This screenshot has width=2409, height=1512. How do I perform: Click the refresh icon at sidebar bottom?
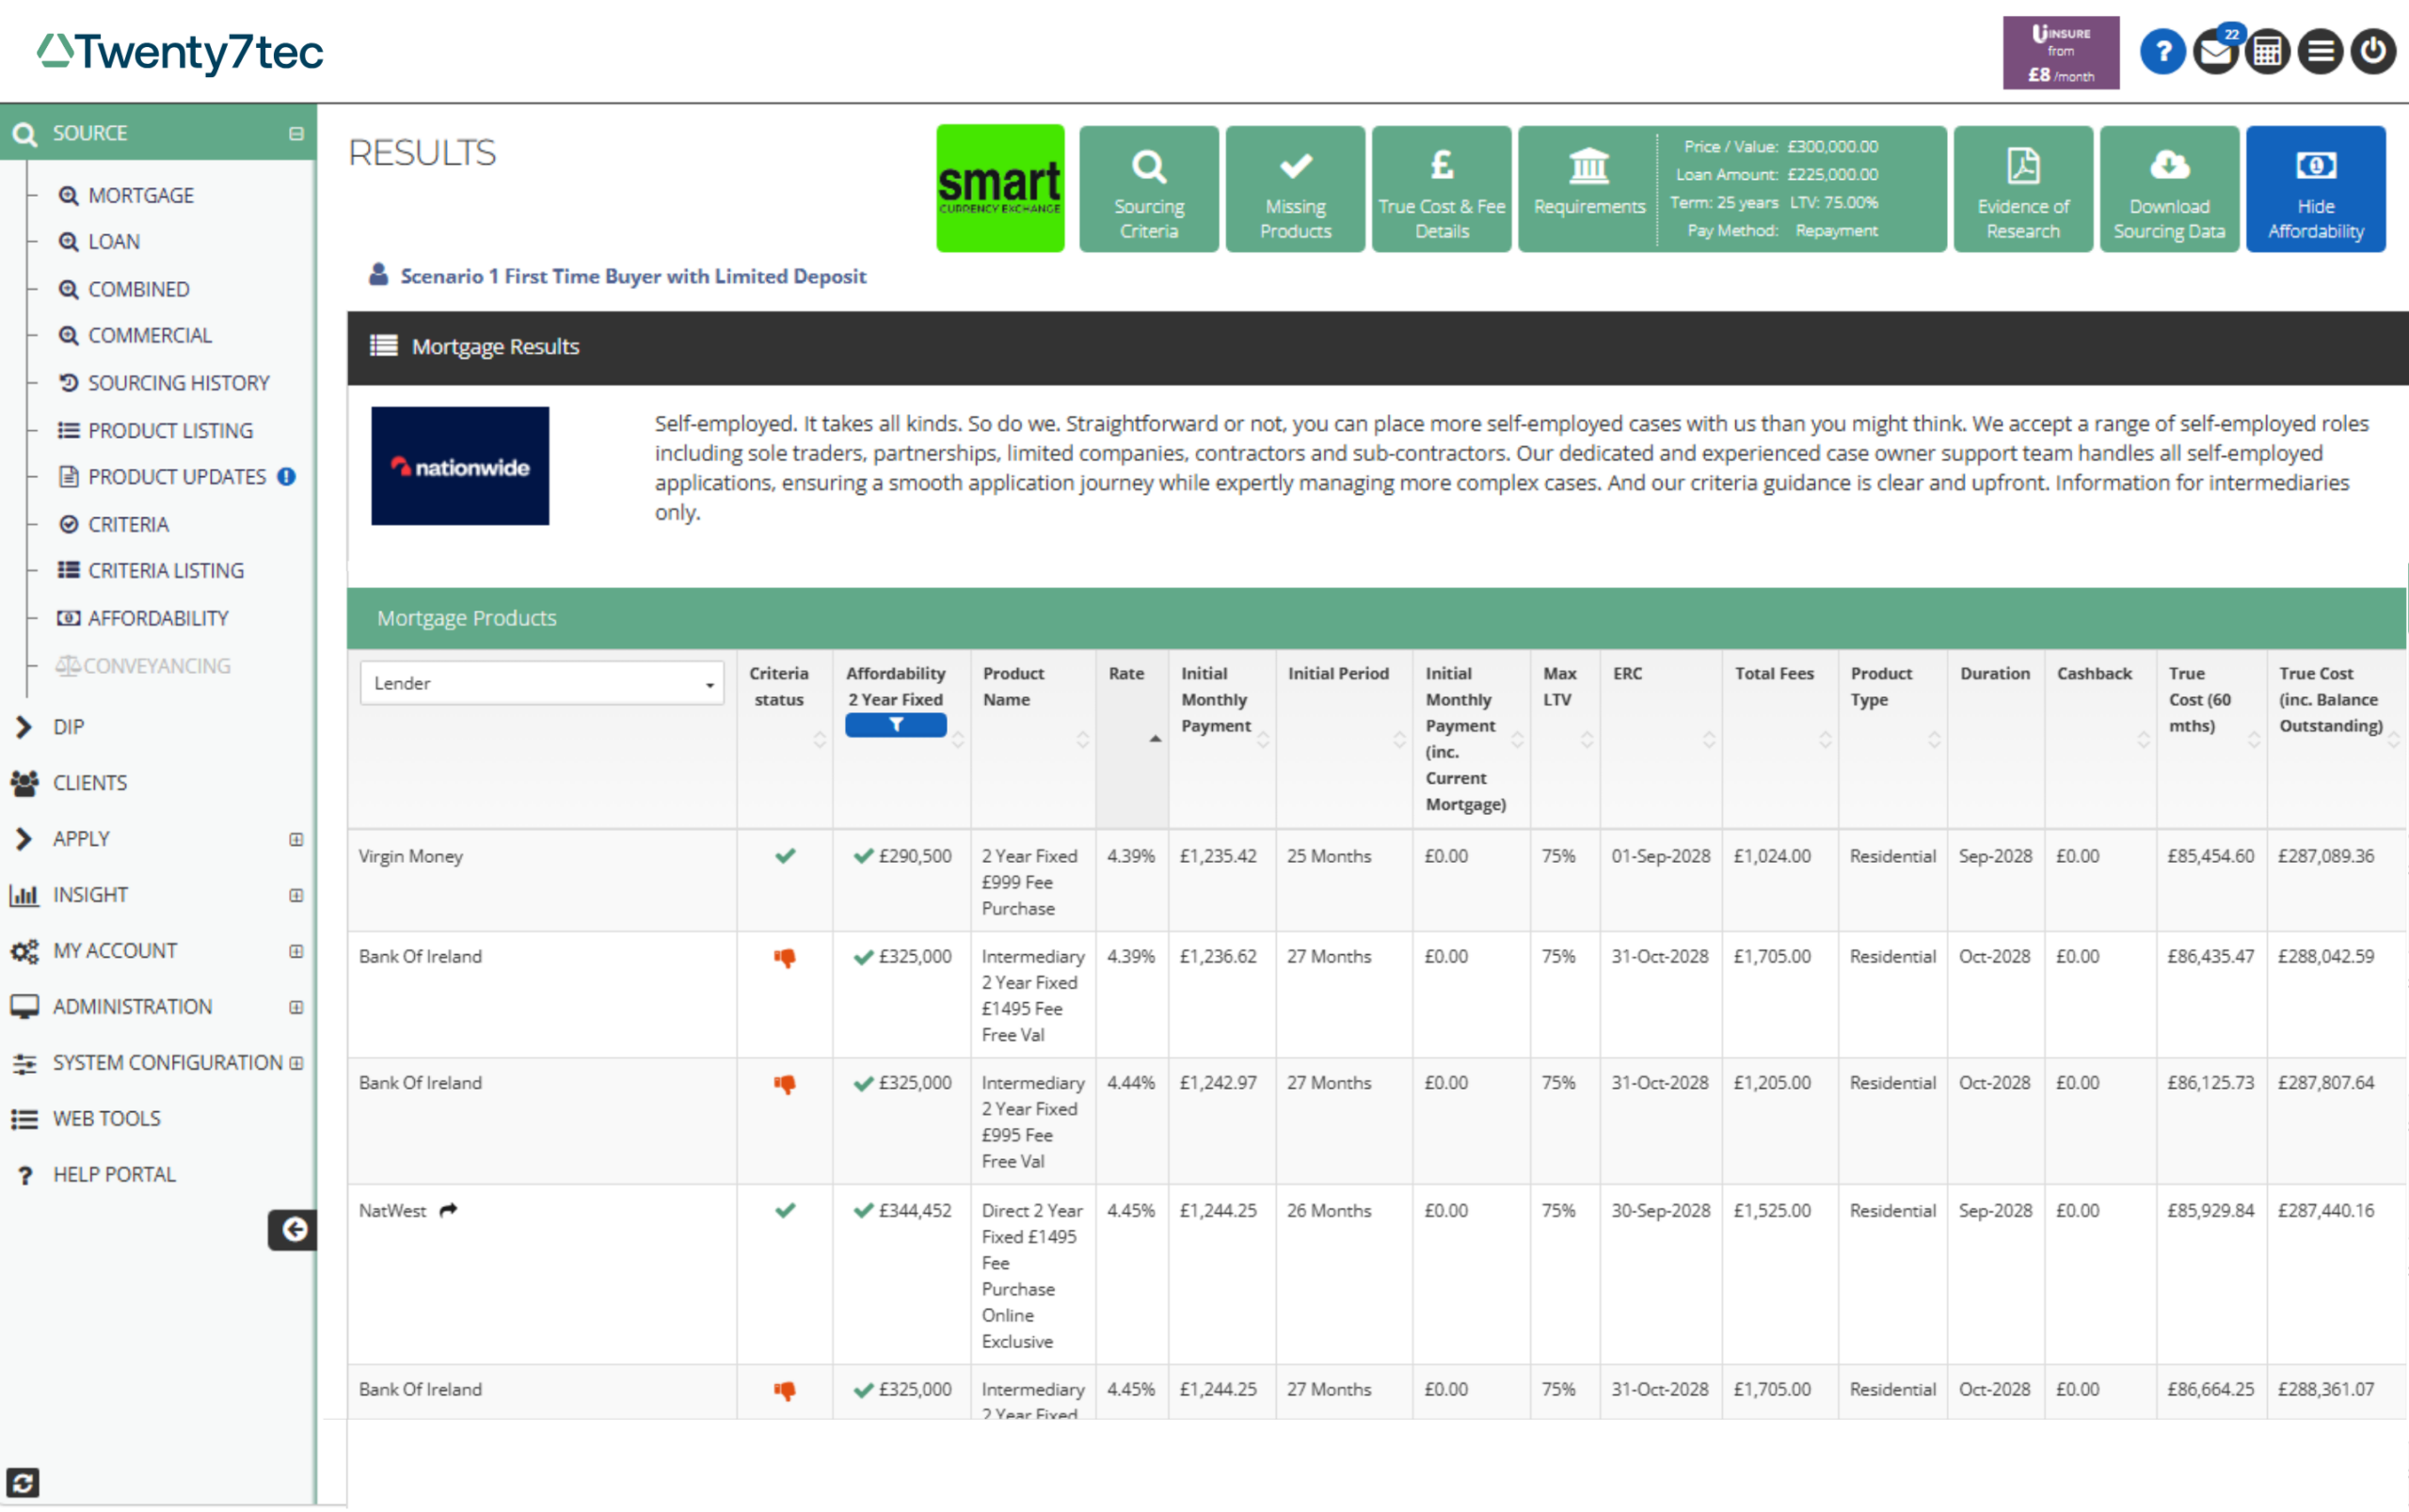click(x=23, y=1481)
